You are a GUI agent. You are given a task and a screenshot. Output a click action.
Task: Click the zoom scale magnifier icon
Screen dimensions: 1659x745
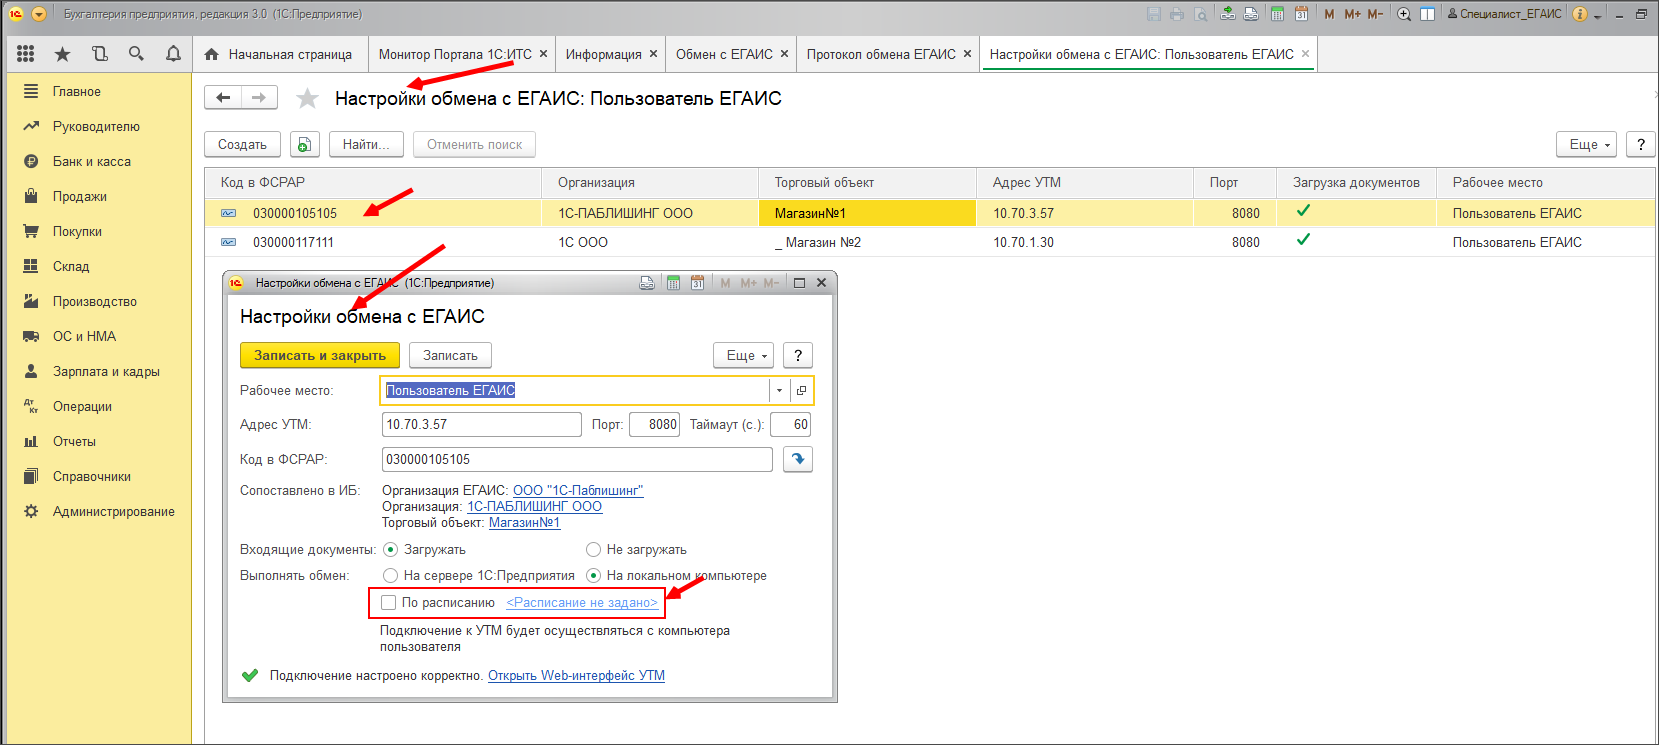pyautogui.click(x=1404, y=14)
